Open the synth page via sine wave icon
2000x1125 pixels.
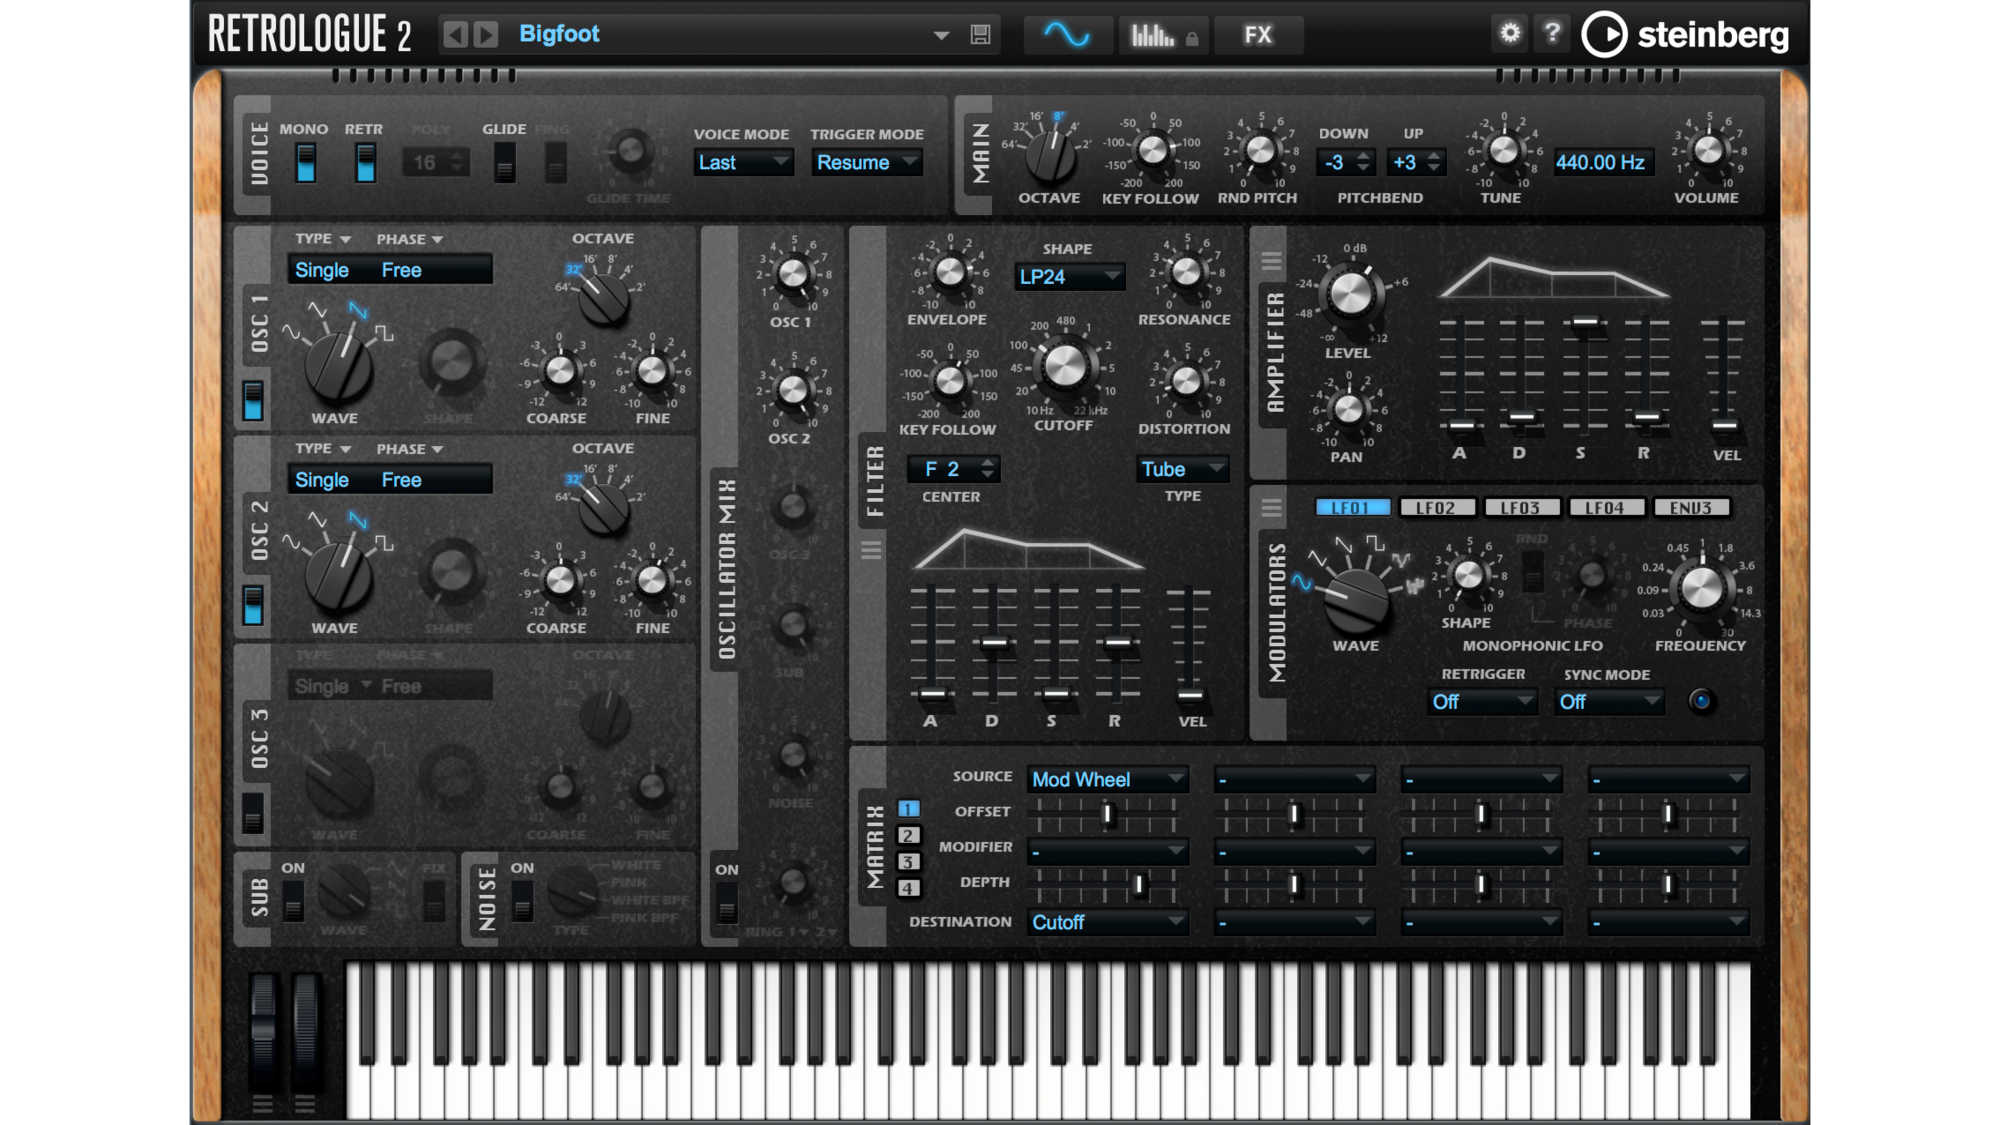tap(1066, 35)
